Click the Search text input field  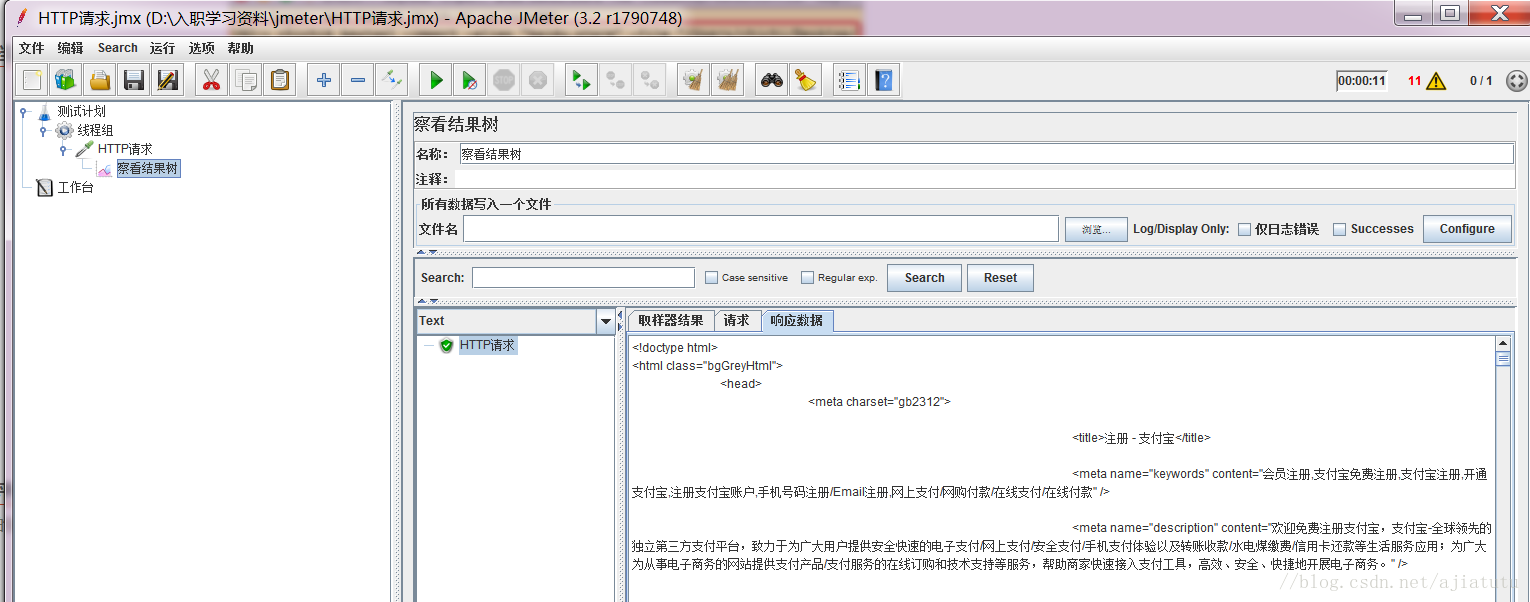coord(583,278)
